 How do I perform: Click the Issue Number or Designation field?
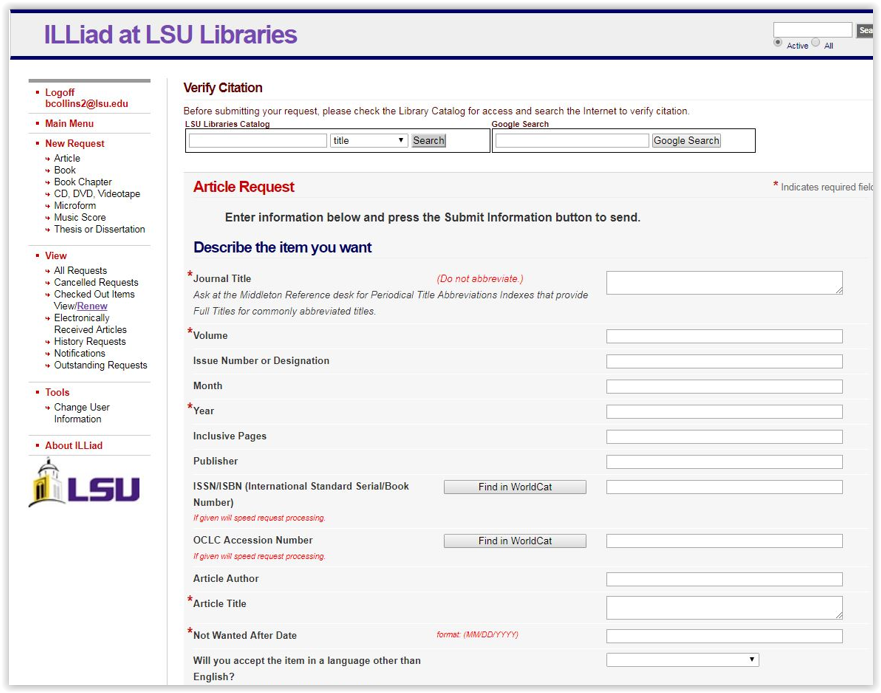pyautogui.click(x=724, y=361)
